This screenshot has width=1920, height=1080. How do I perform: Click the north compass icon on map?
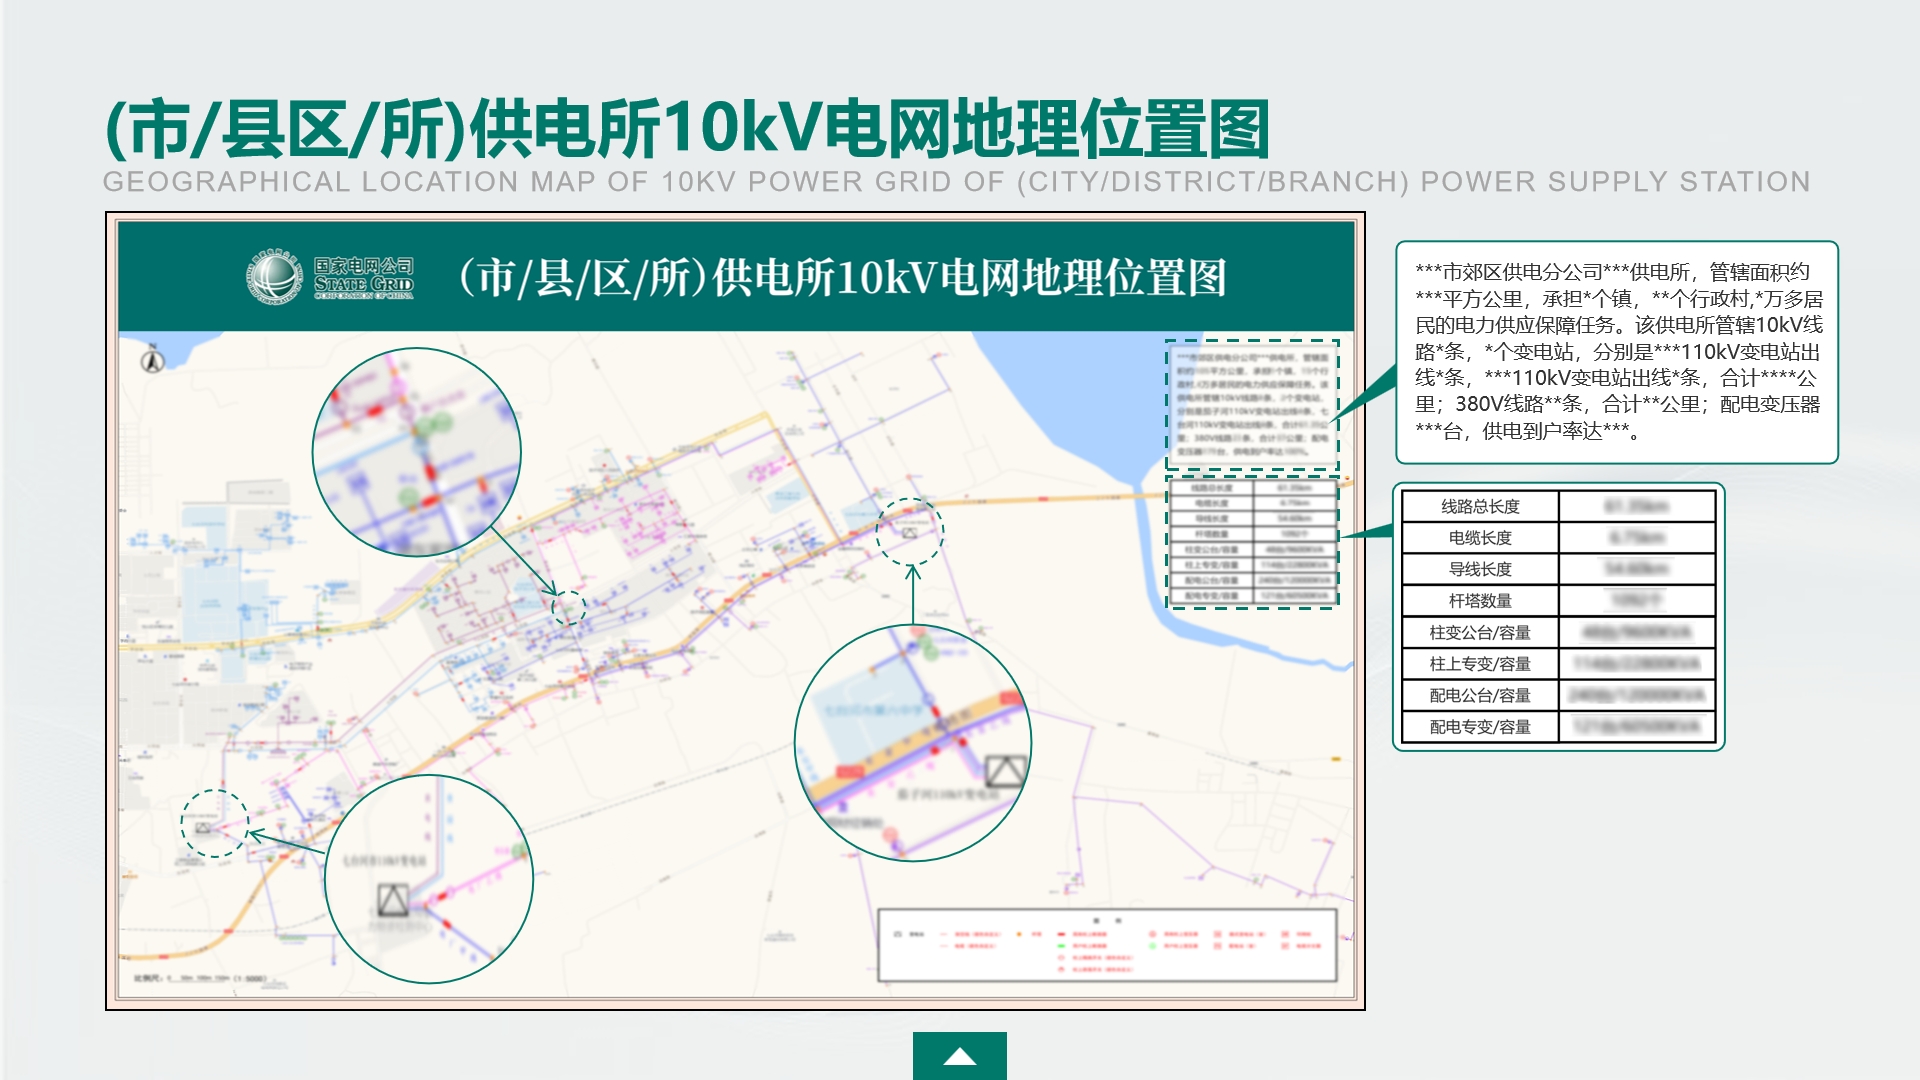(153, 359)
